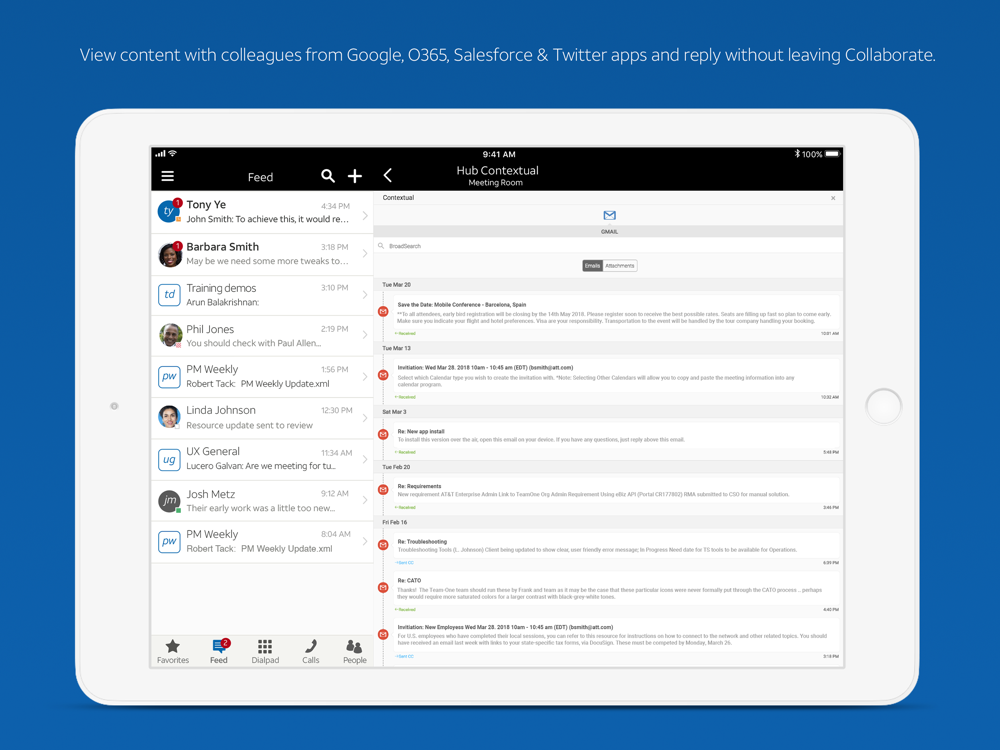
Task: Open mail icon beside Re: Requirements
Action: point(383,490)
